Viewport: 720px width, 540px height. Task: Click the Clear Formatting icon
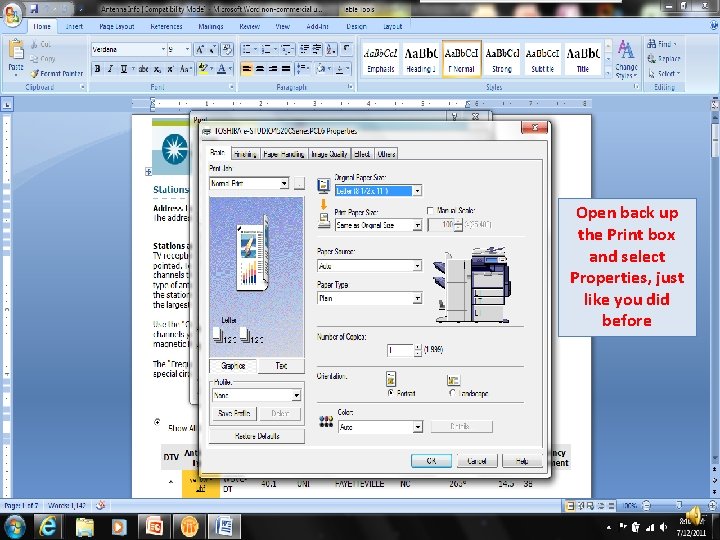tap(227, 50)
